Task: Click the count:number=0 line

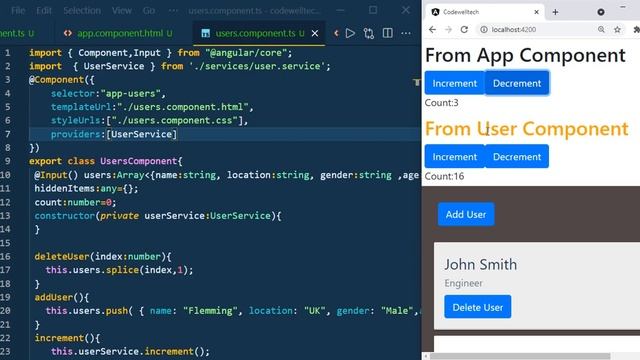Action: 75,202
